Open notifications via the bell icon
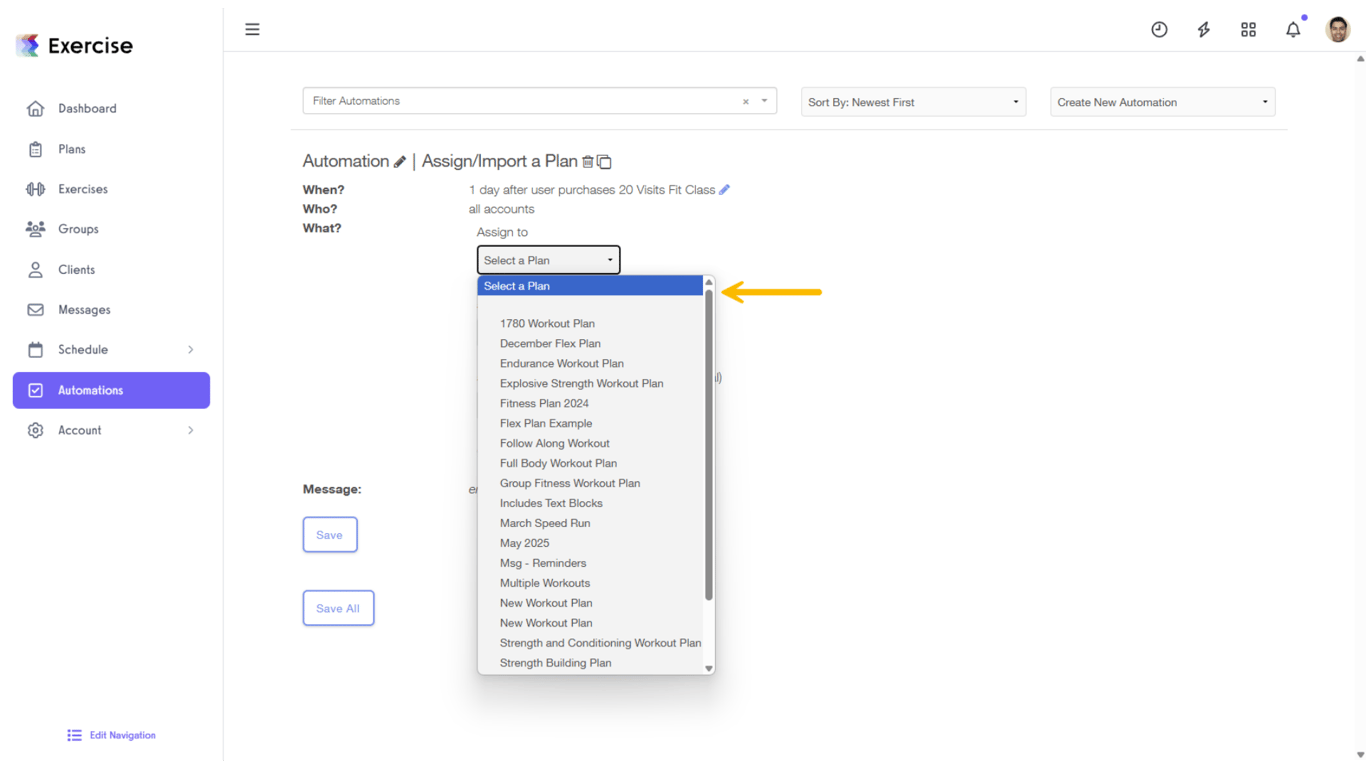The width and height of the screenshot is (1366, 768). click(1292, 29)
